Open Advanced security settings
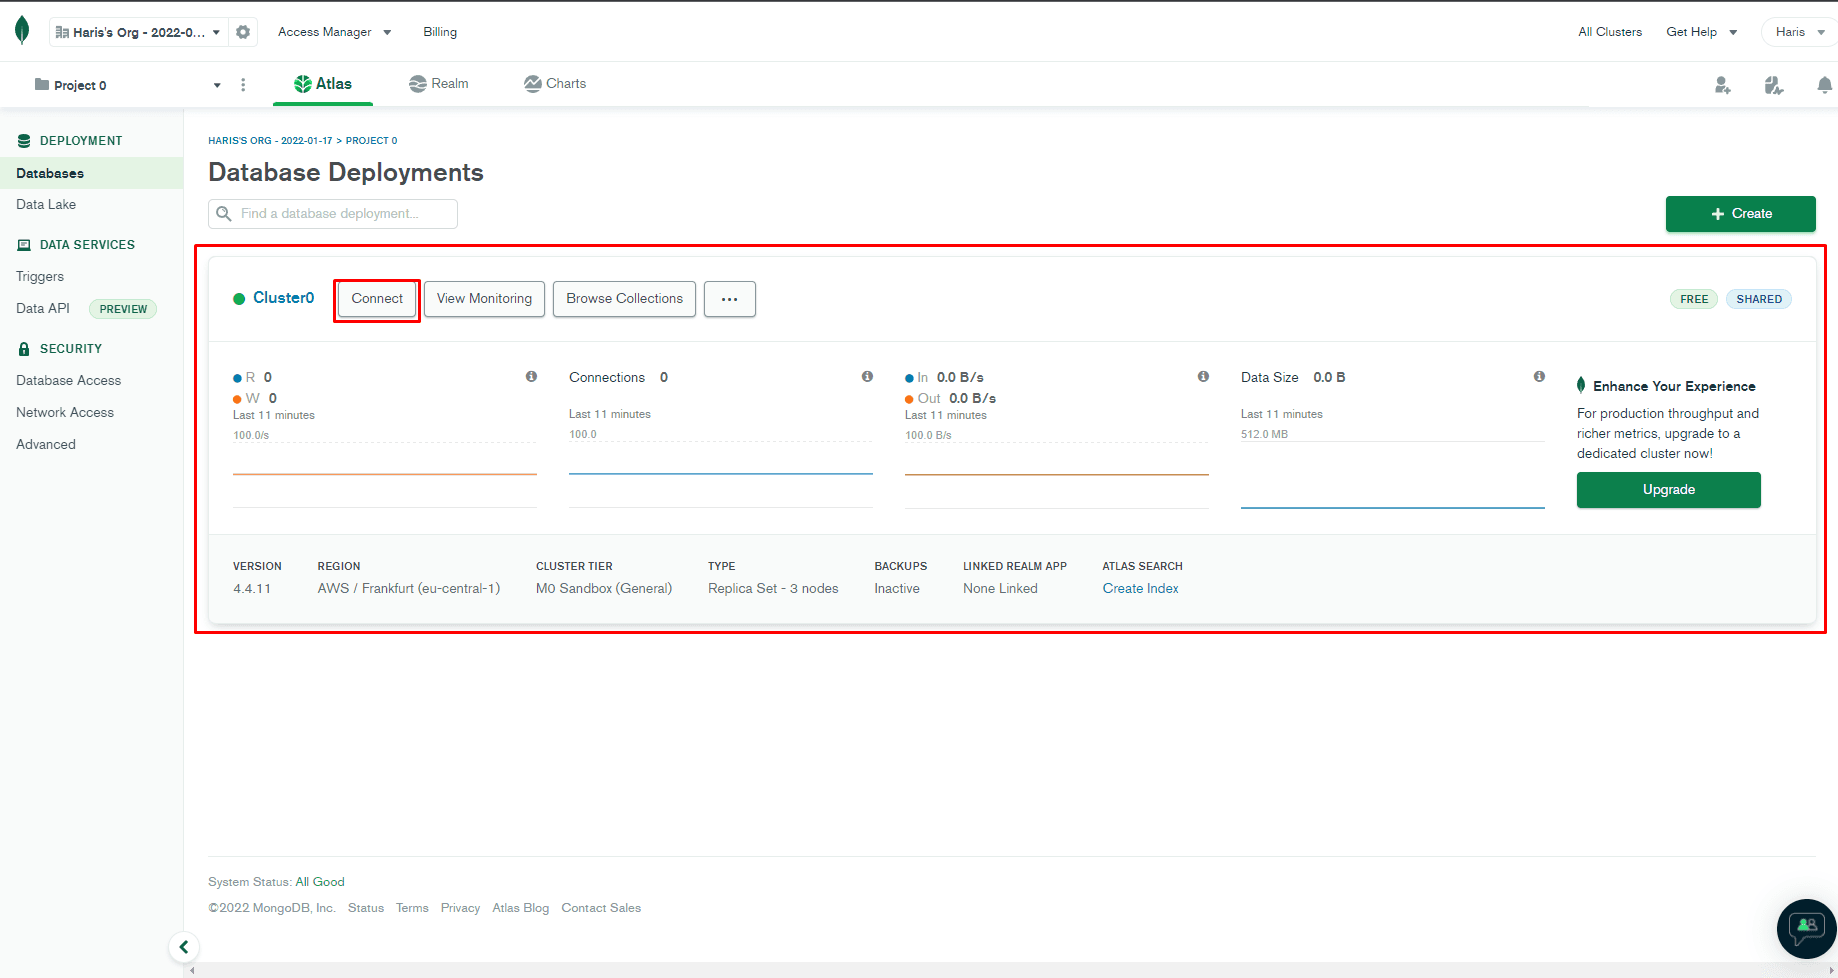Image resolution: width=1838 pixels, height=978 pixels. [x=46, y=444]
